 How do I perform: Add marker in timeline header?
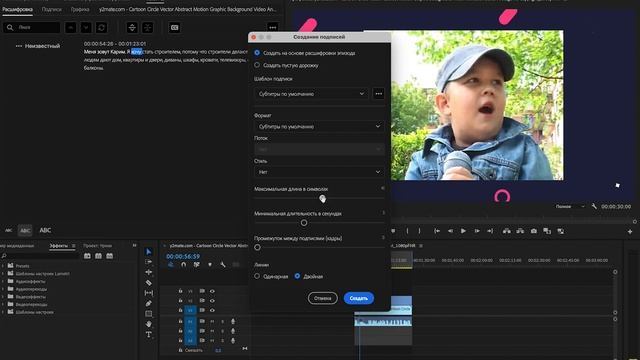pos(210,264)
